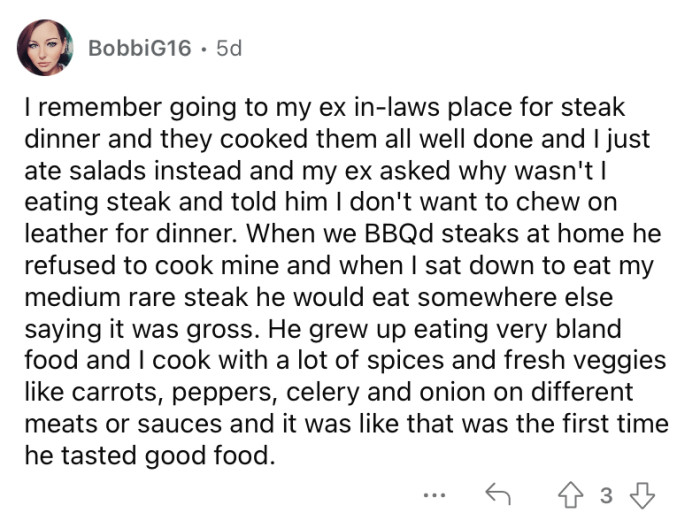Open the BobbiG16 username link

point(139,48)
